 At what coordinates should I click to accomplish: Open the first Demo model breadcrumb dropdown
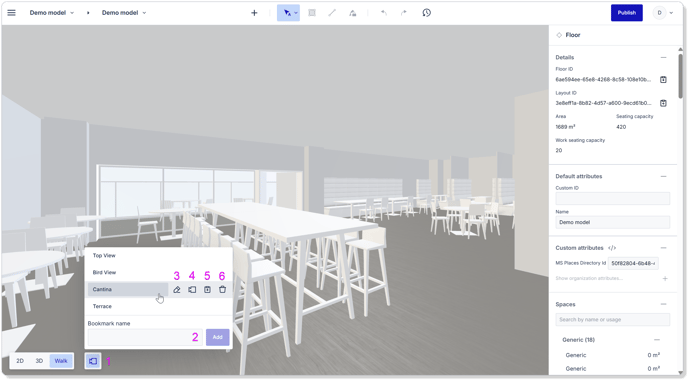(52, 13)
